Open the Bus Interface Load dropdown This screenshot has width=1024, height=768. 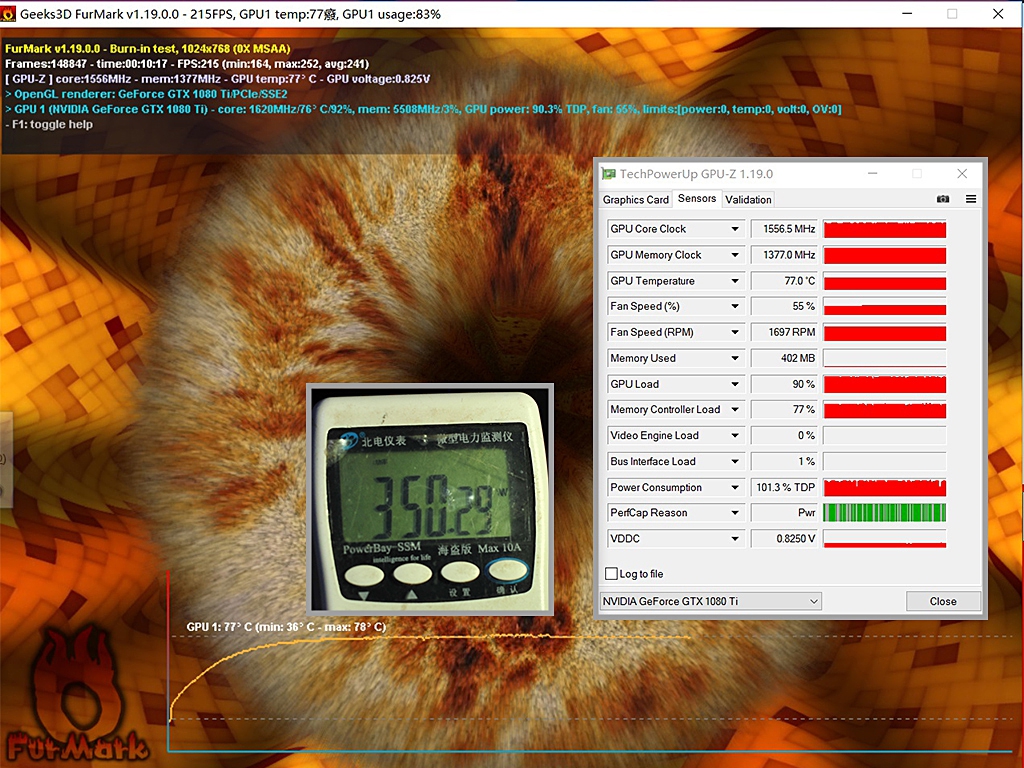click(735, 462)
